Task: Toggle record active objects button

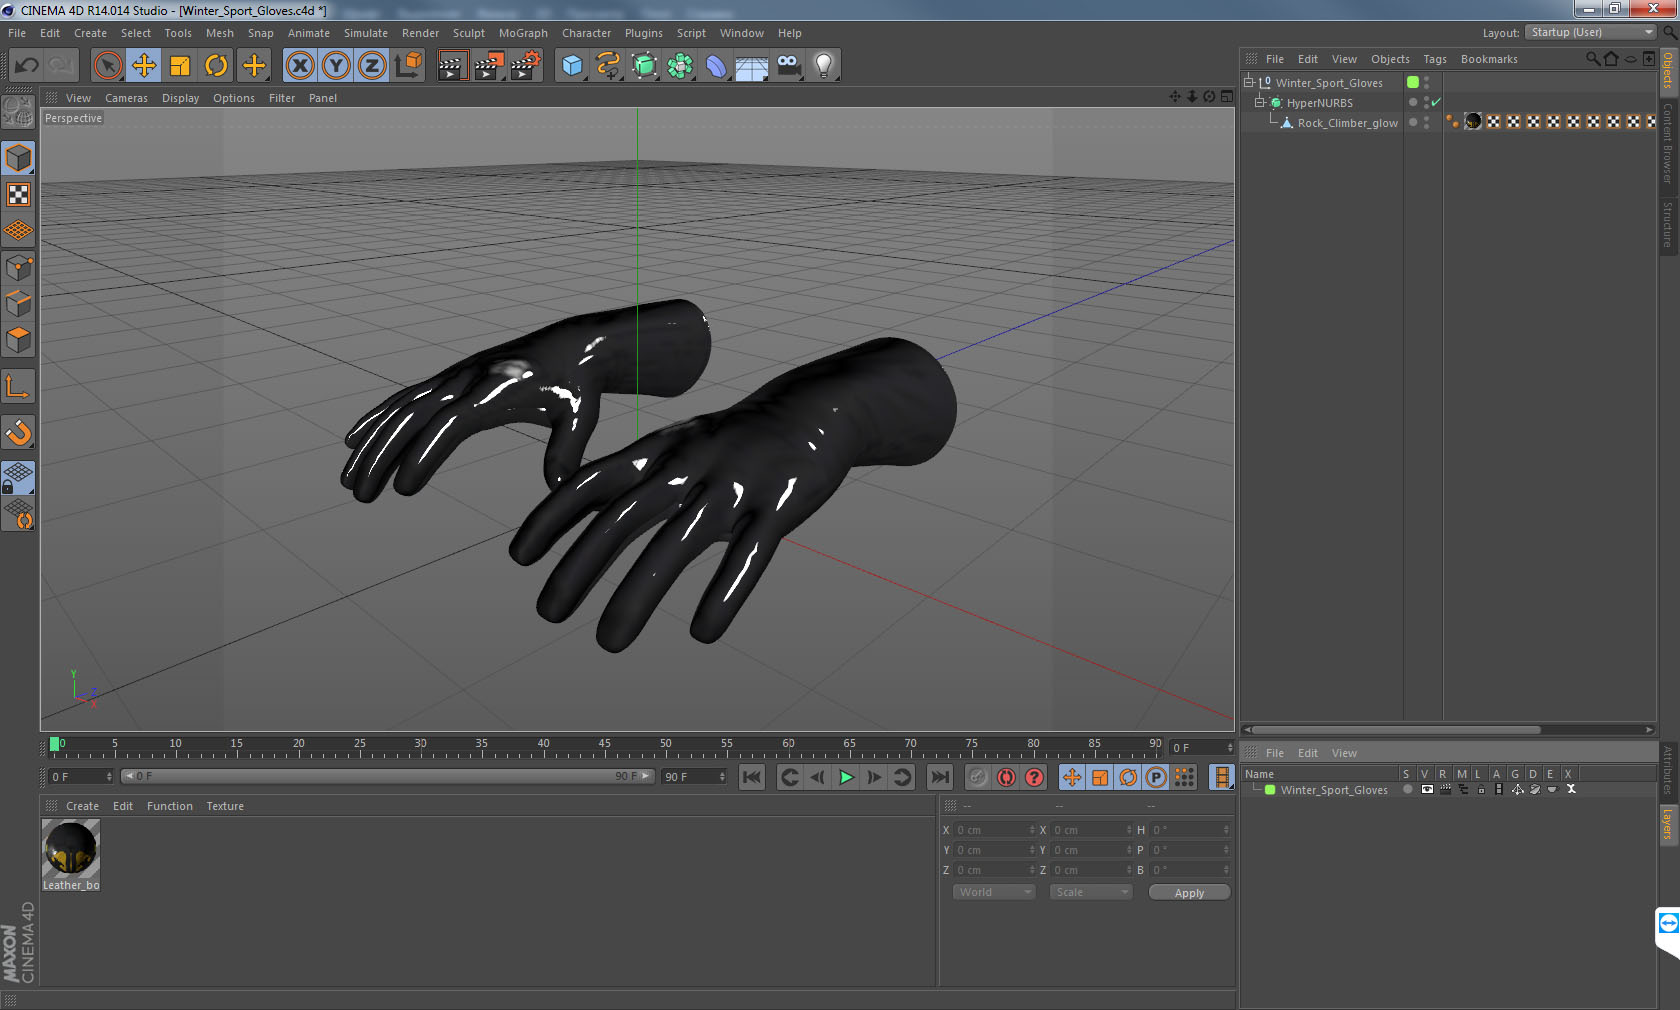Action: pyautogui.click(x=978, y=777)
